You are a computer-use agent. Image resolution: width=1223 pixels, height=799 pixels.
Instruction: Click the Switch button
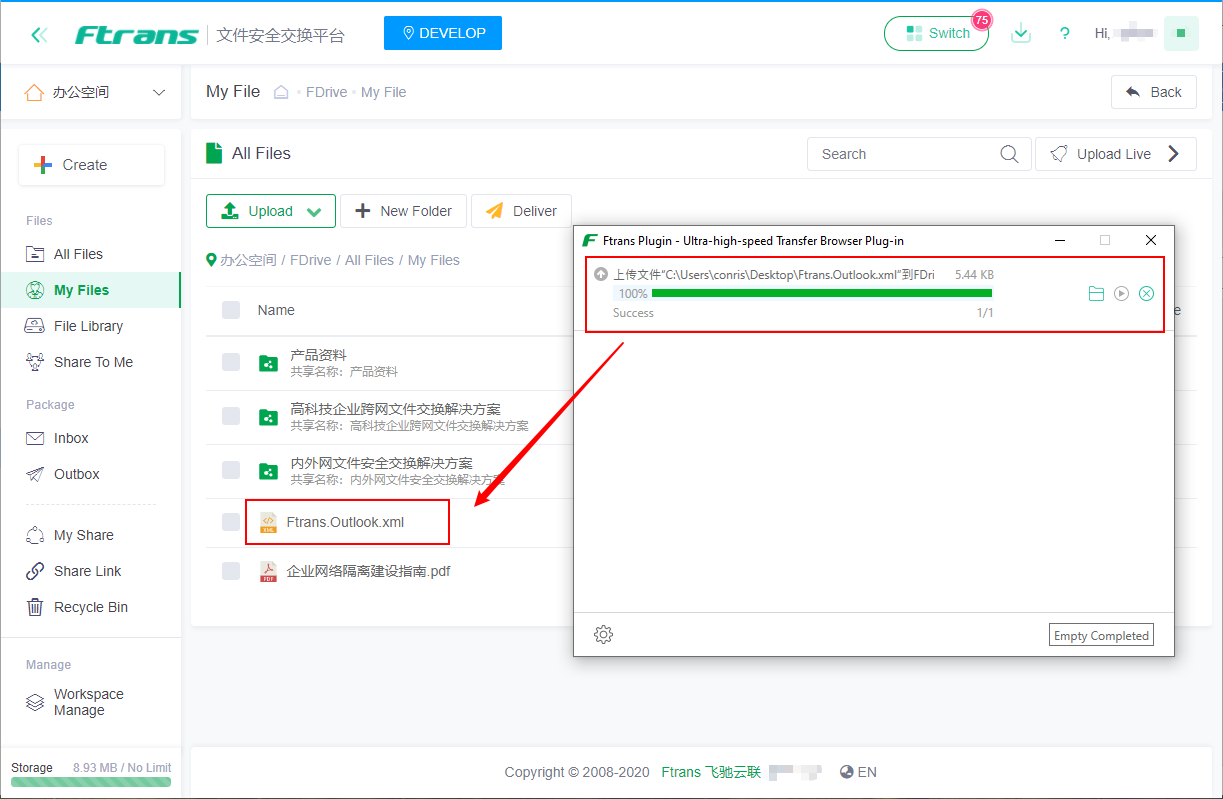coord(936,33)
